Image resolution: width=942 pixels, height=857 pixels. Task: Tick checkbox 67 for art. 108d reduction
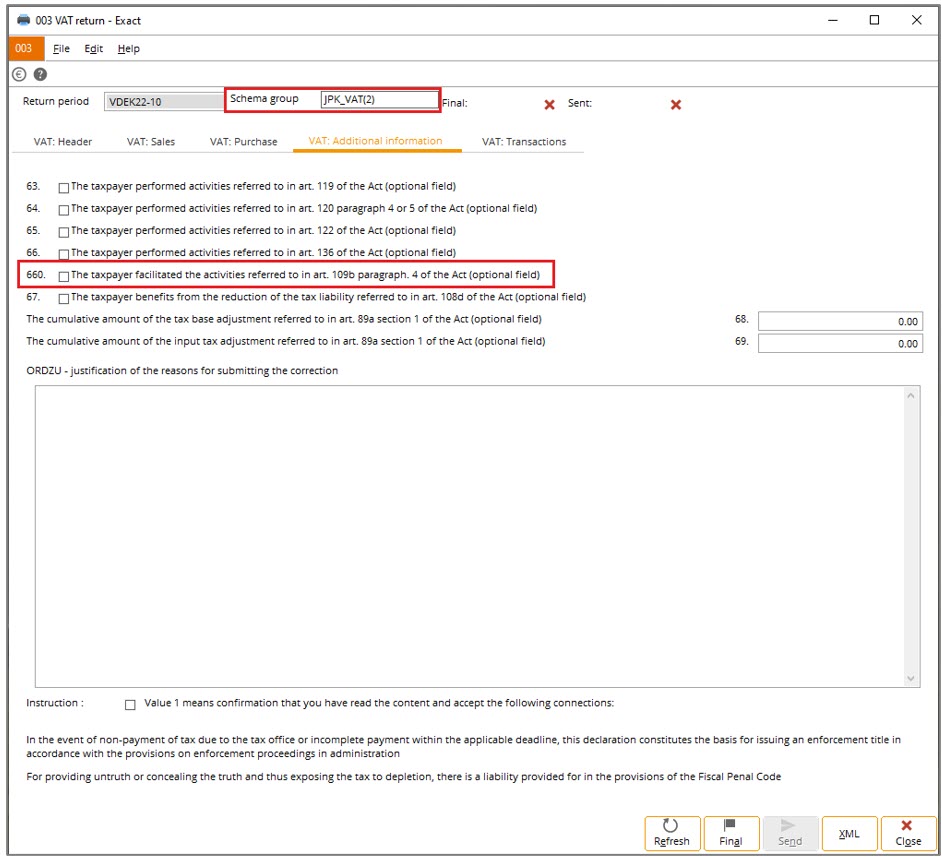[64, 298]
